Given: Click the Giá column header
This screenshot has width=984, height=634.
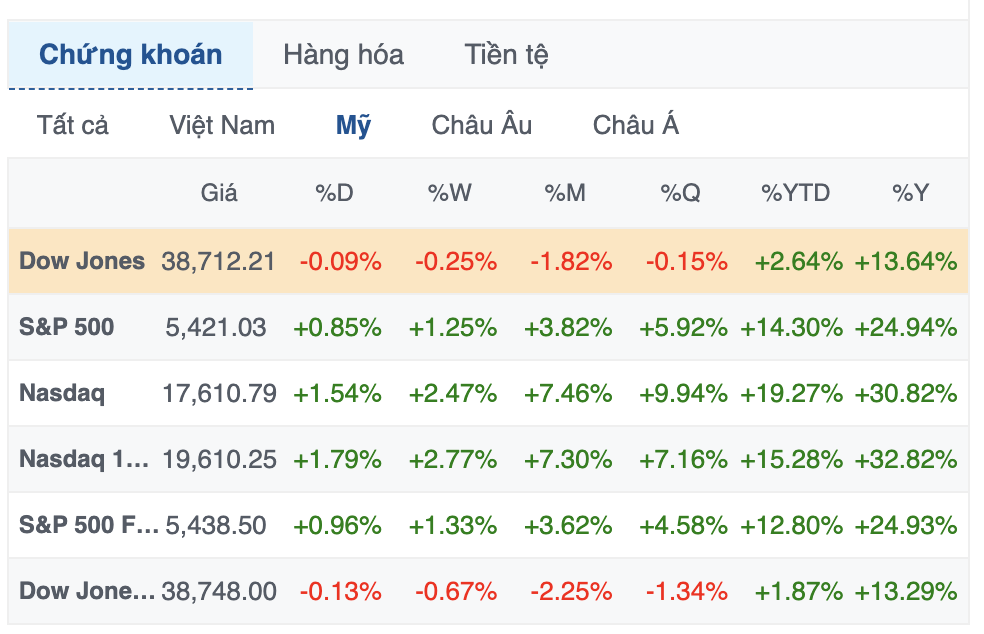Looking at the screenshot, I should [219, 193].
